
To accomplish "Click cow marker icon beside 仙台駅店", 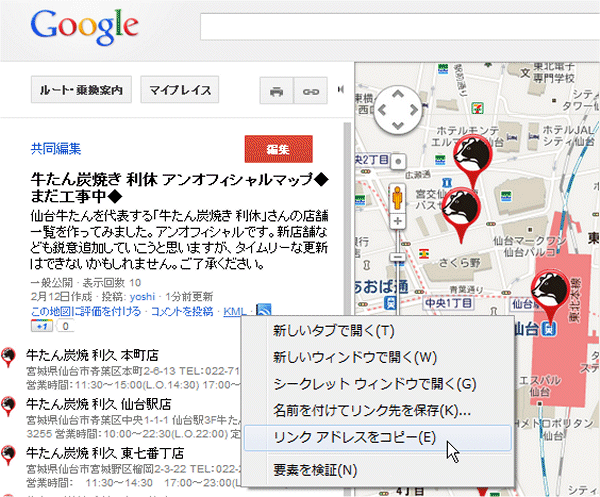I will pos(8,406).
